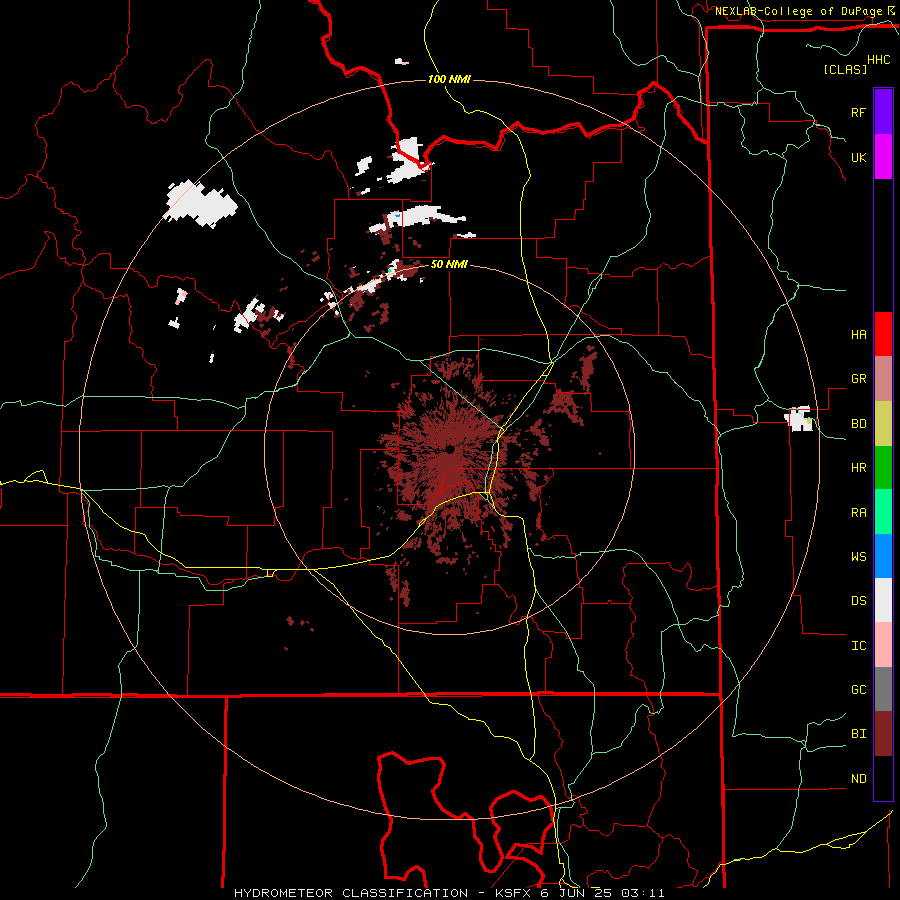Click the UK magenta legend swatch
The image size is (900, 900).
(883, 157)
